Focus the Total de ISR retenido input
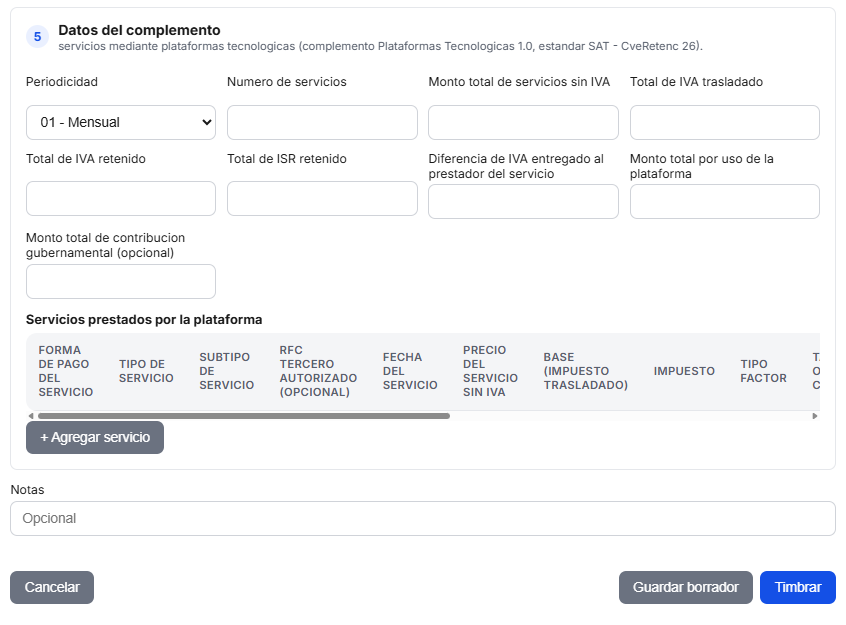The height and width of the screenshot is (625, 846). 322,199
